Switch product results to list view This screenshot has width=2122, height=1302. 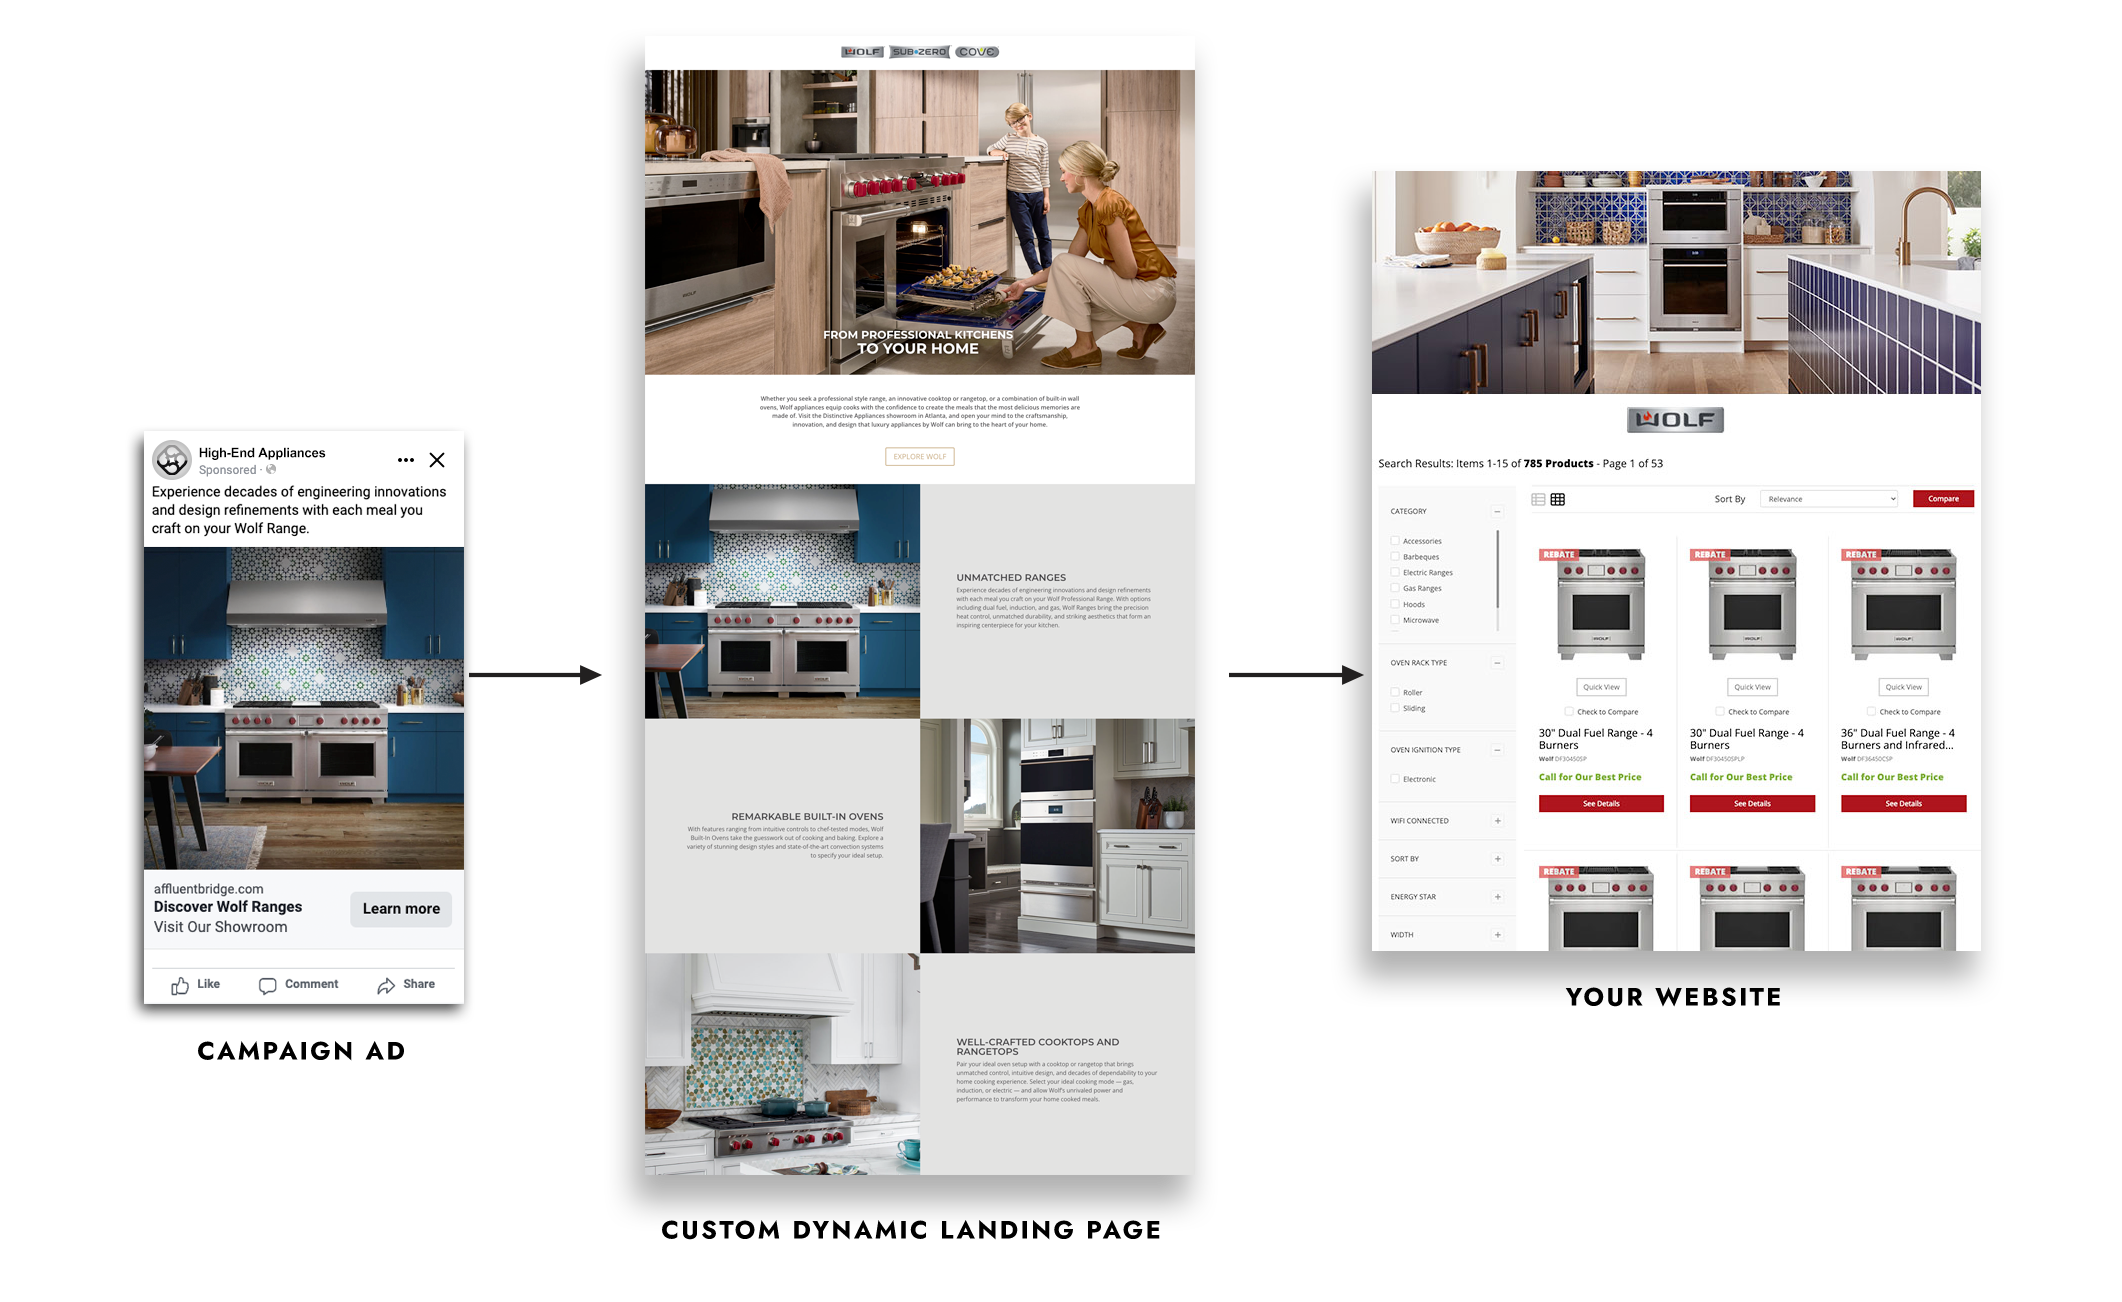1538,499
